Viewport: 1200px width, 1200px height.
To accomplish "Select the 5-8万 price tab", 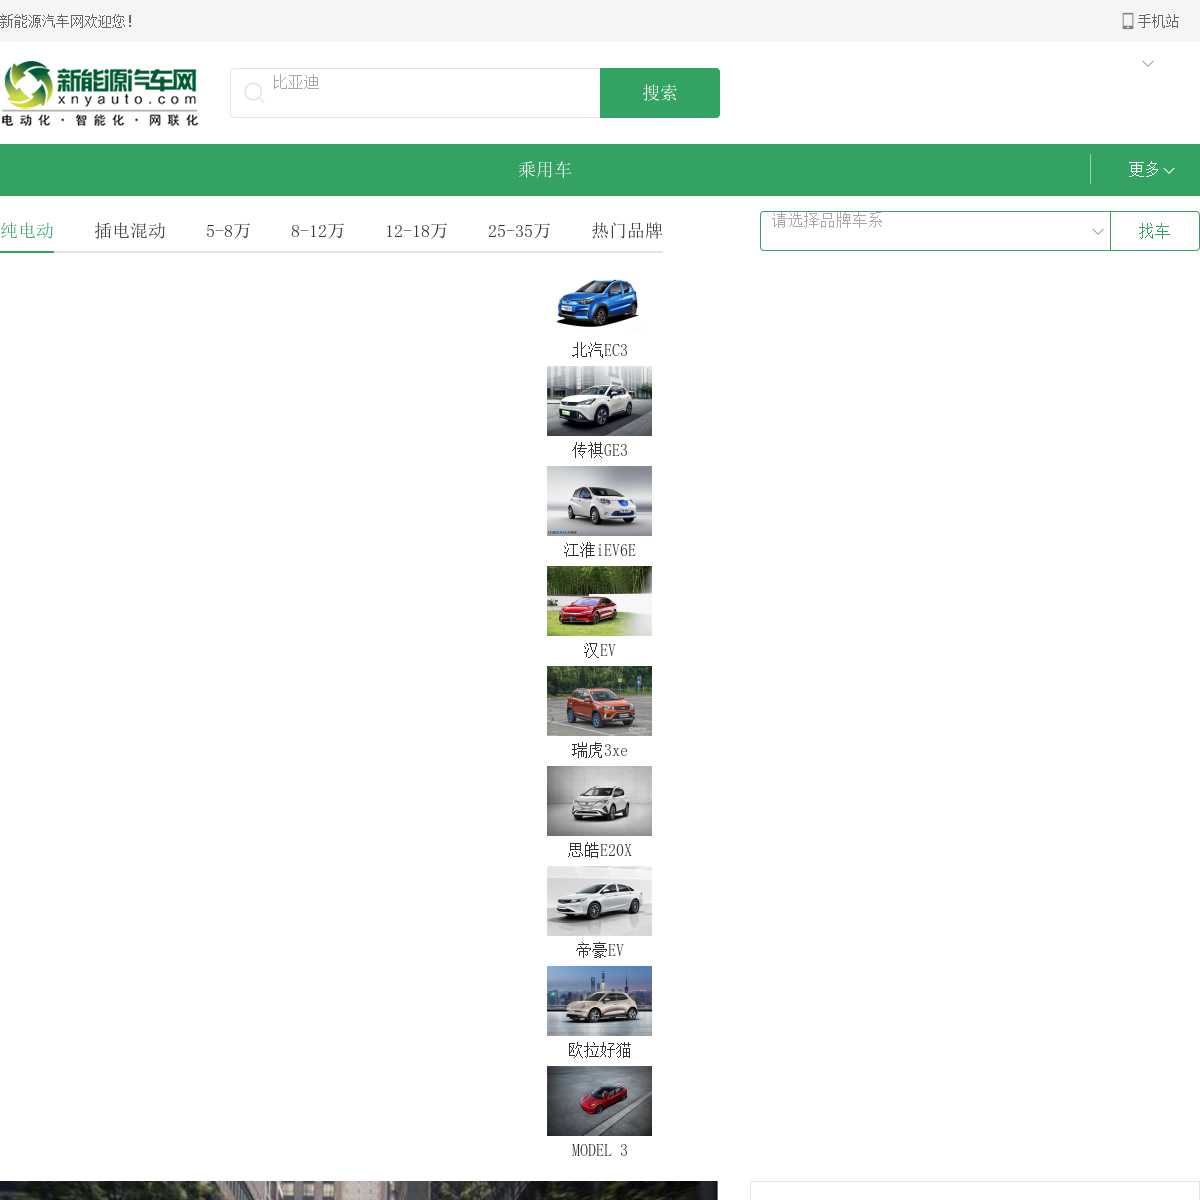I will [228, 231].
